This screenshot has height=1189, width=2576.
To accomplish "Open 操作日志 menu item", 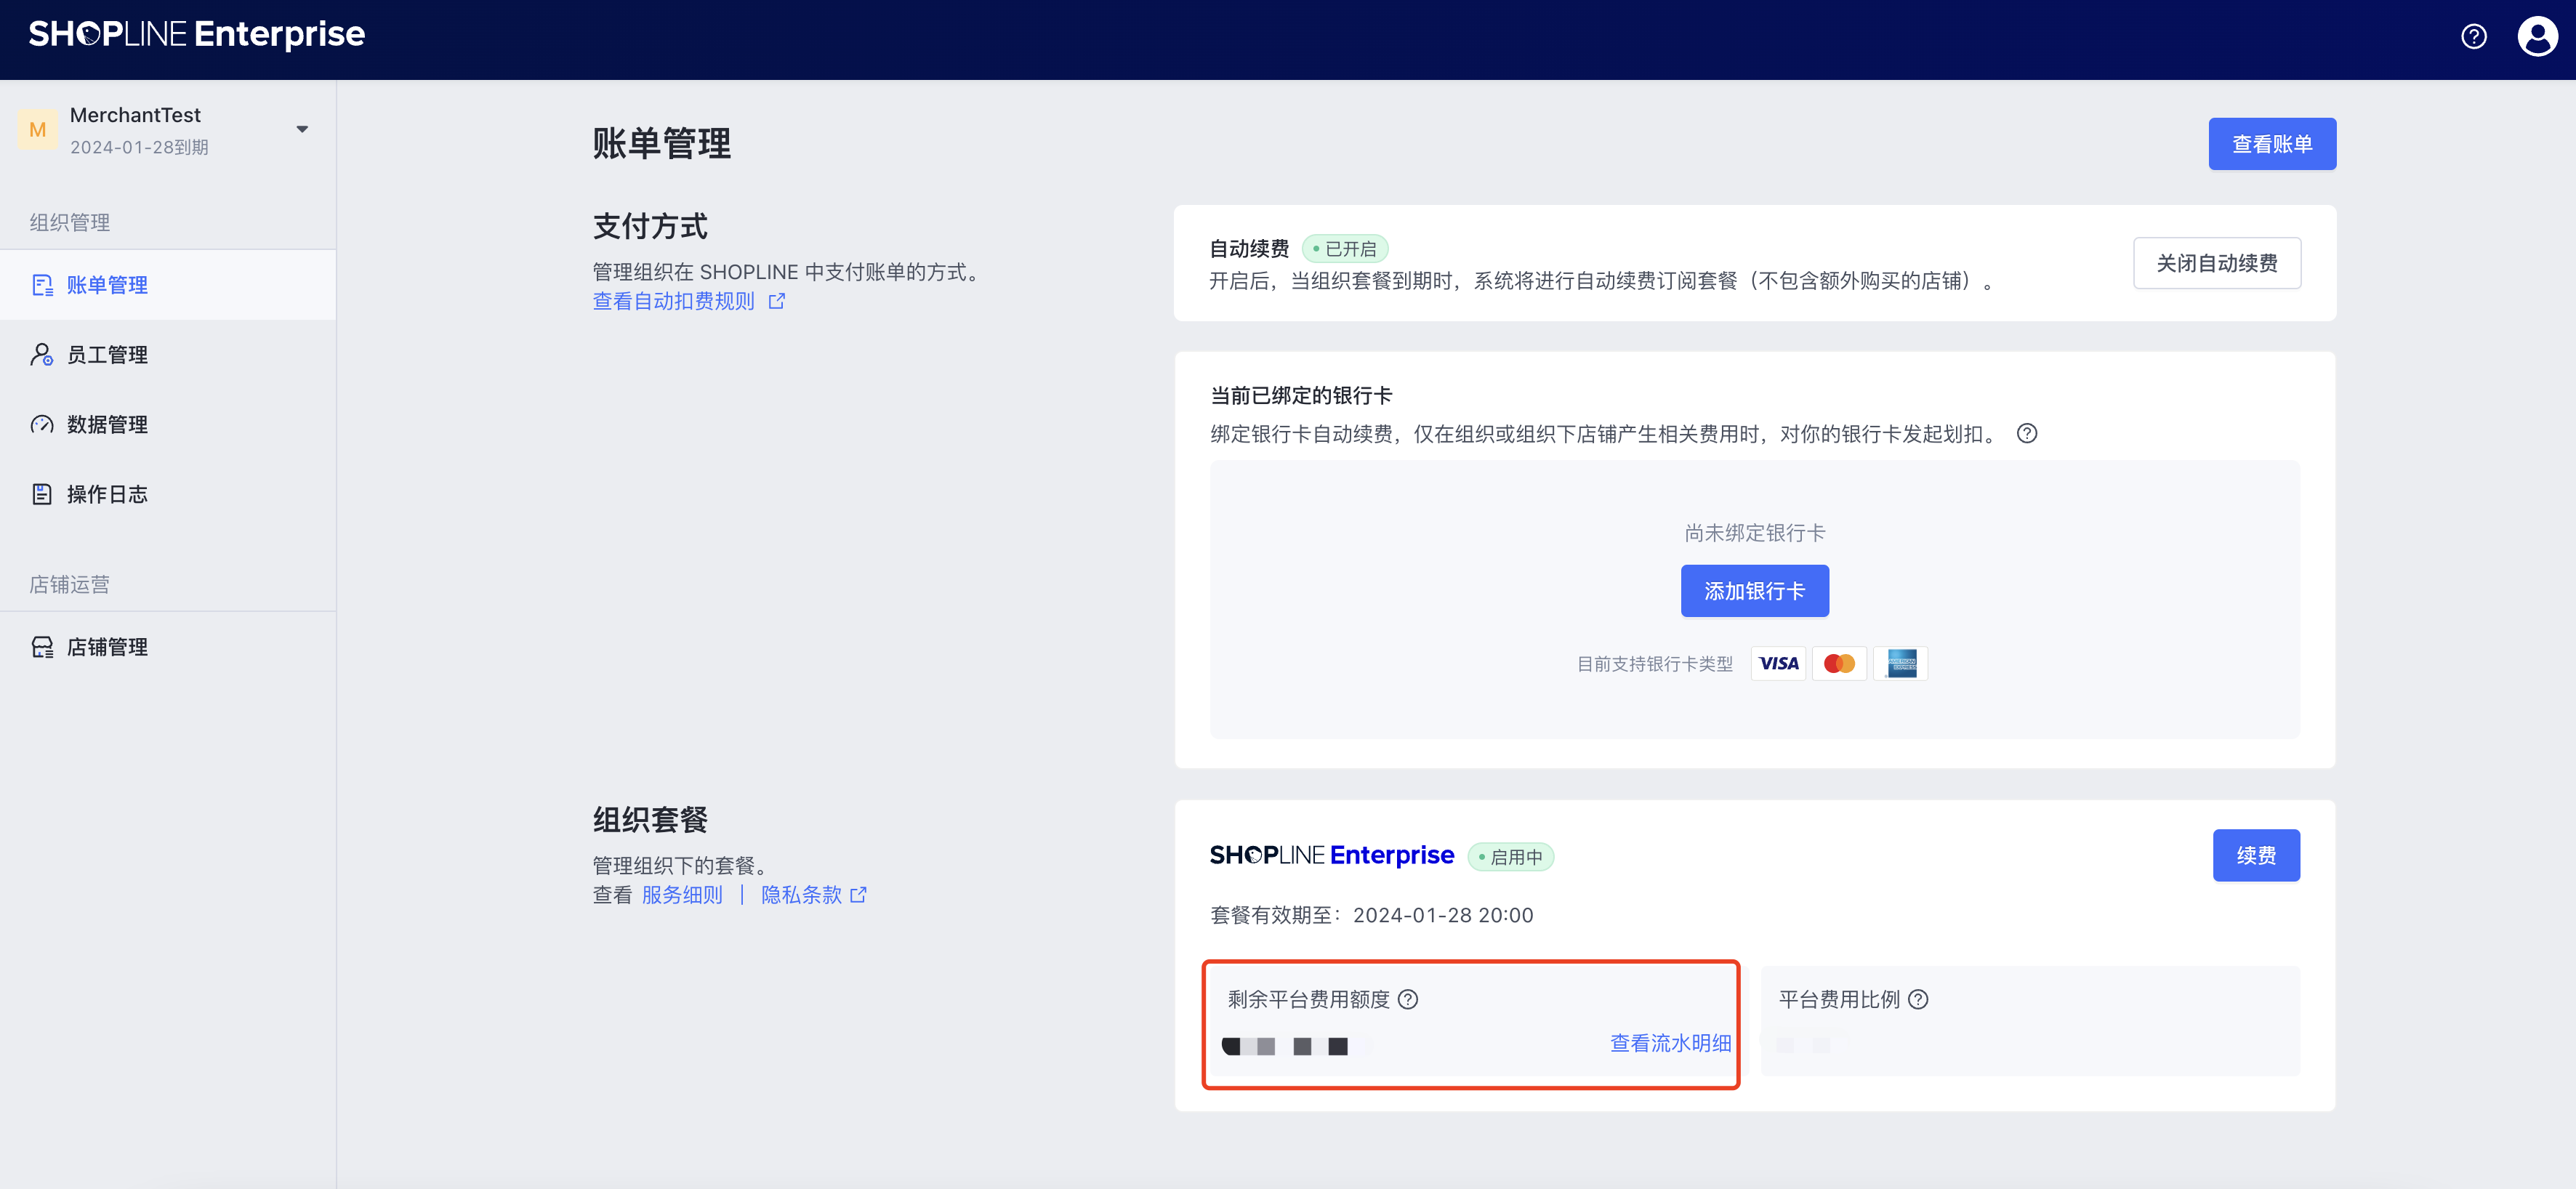I will pos(168,494).
